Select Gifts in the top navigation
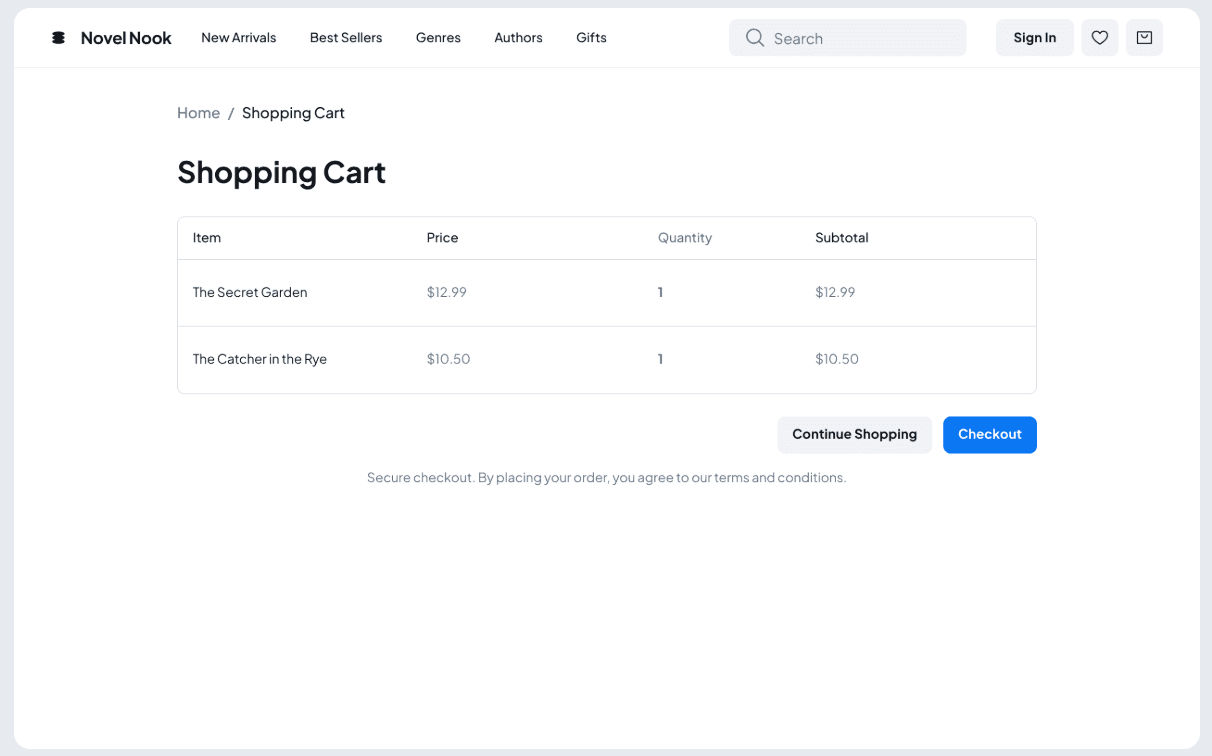 pos(591,38)
